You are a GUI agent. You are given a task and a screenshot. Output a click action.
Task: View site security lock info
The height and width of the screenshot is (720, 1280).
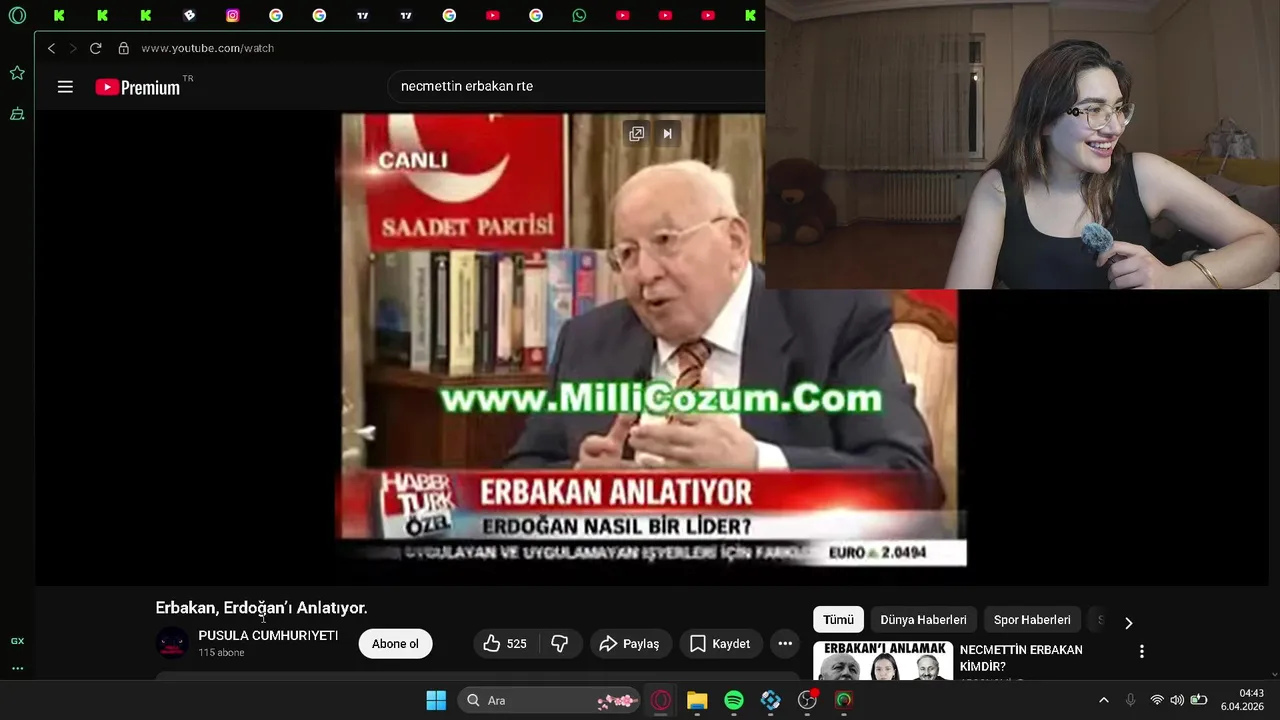123,48
